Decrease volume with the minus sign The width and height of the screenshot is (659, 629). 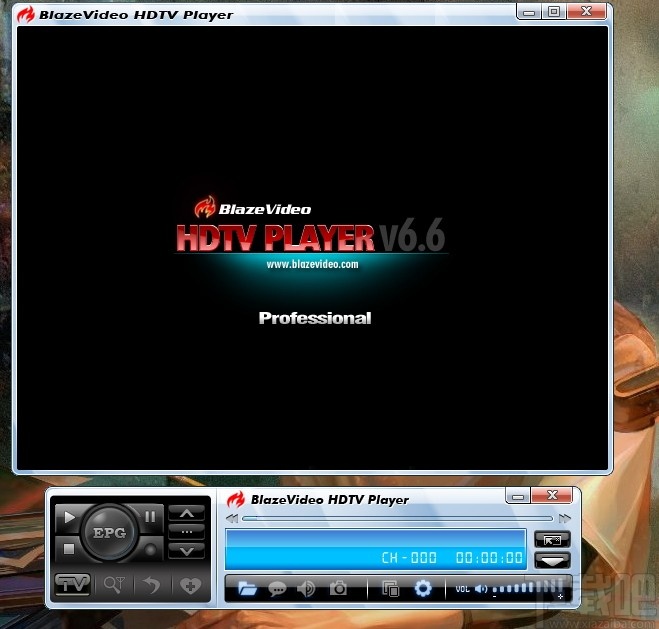pos(495,596)
